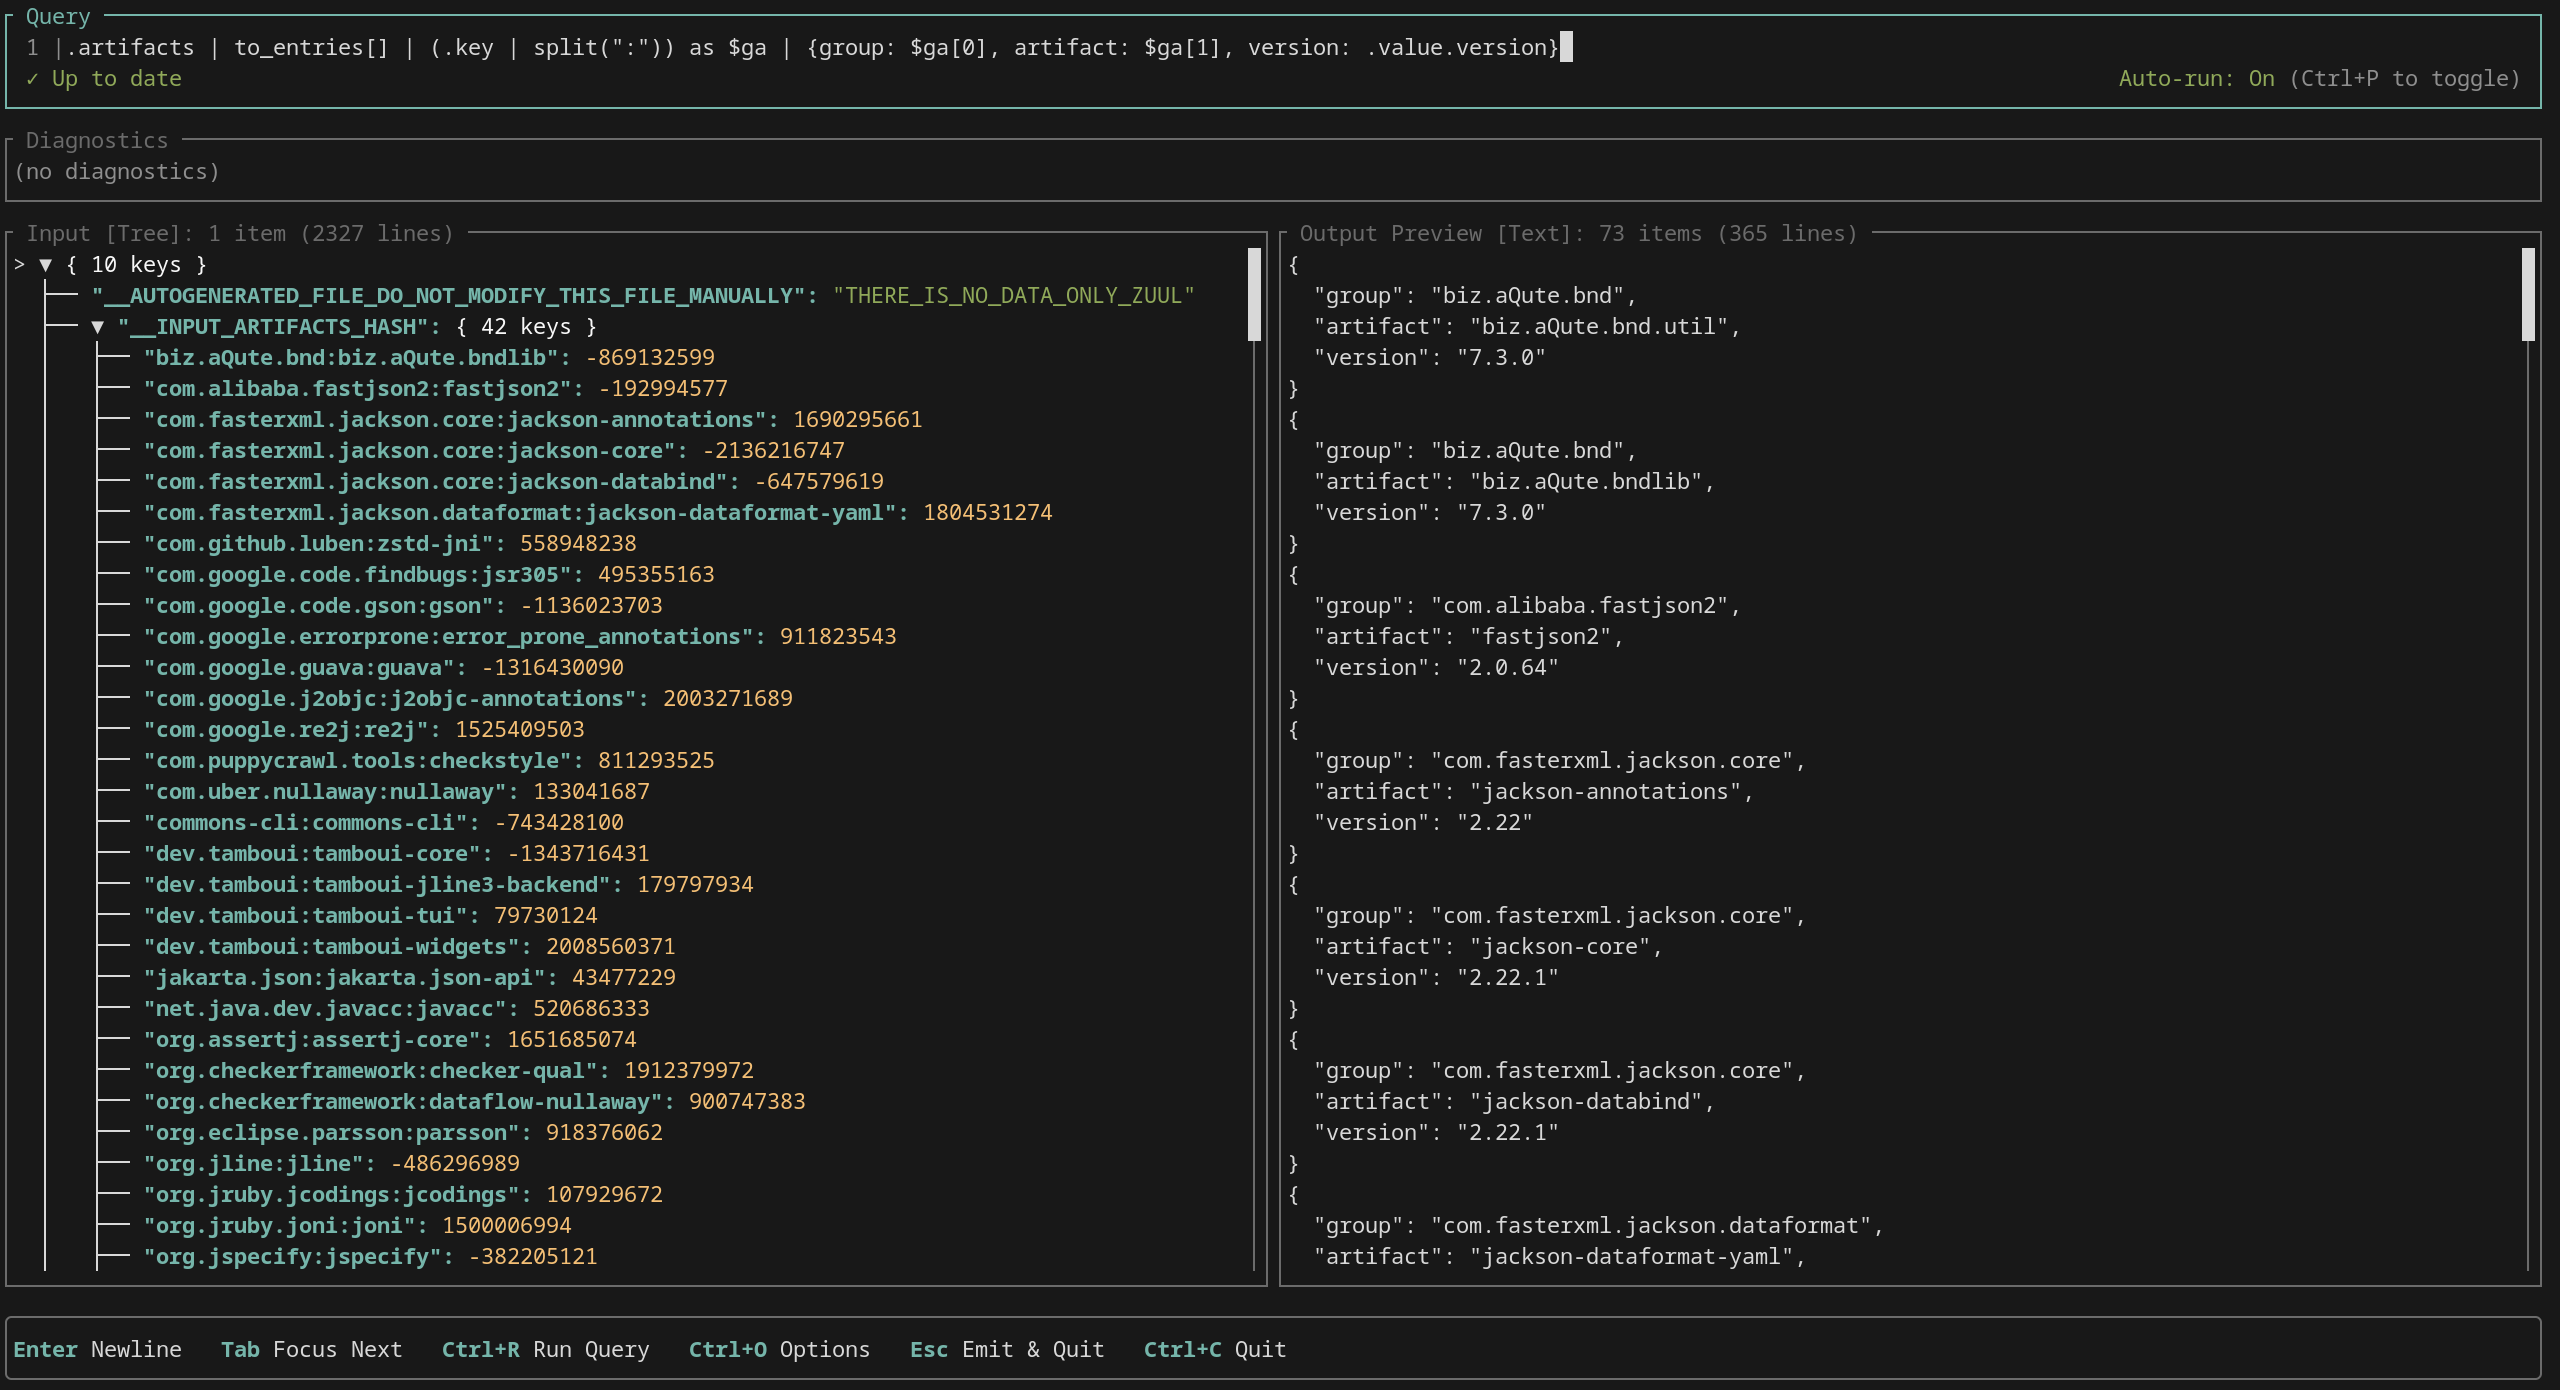Select the jakarta.json:jakarta.json-api row
Viewport: 2560px width, 1390px height.
click(x=409, y=978)
